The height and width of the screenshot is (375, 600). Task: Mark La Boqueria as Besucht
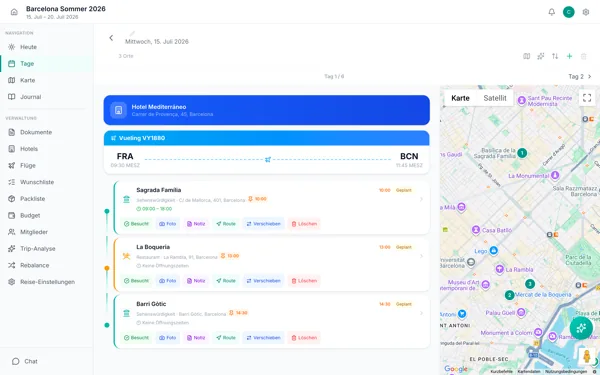pyautogui.click(x=136, y=281)
